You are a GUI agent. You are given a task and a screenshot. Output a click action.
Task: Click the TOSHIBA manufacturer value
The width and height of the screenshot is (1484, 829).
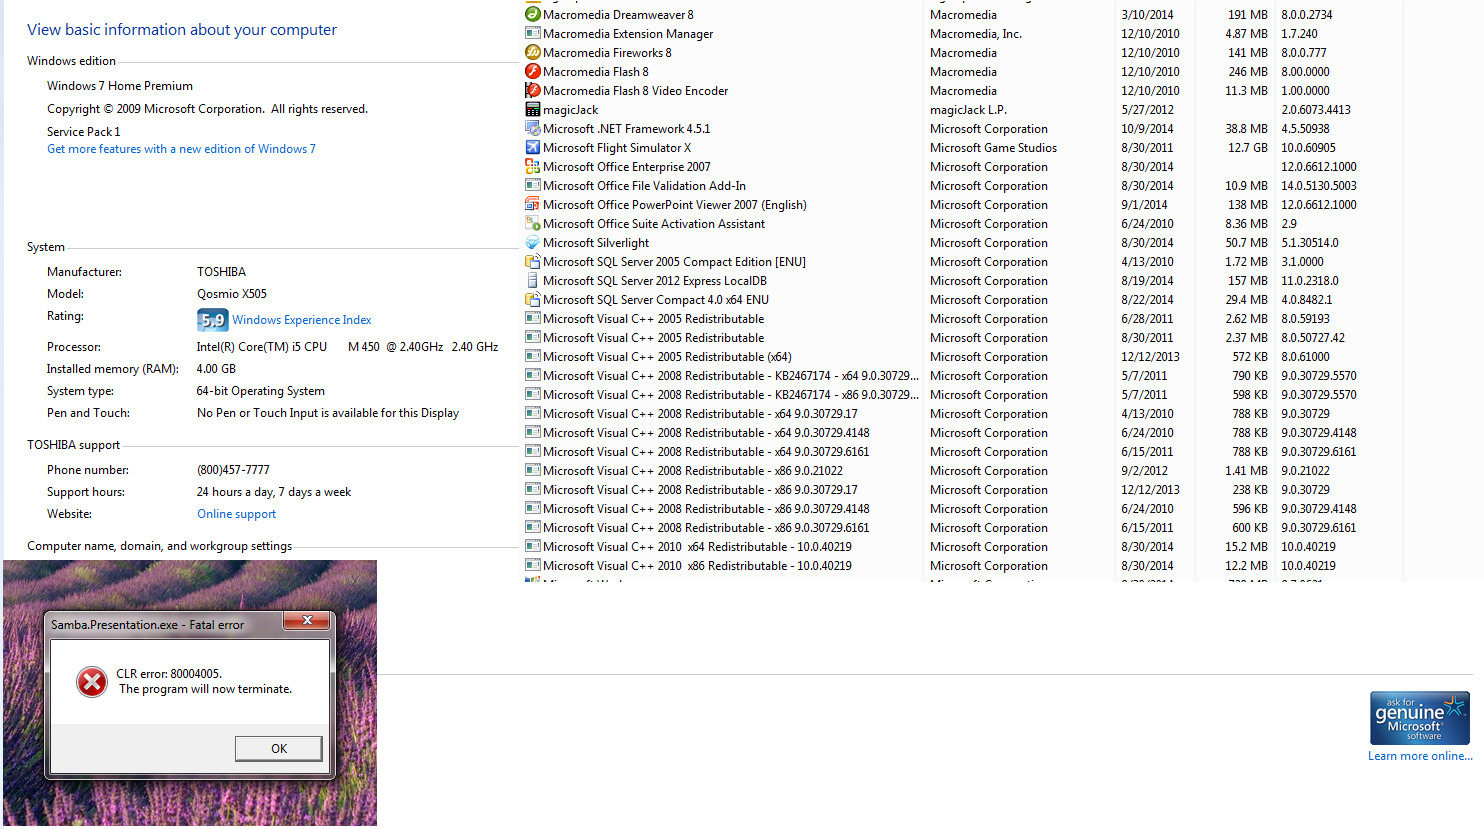[x=221, y=272]
